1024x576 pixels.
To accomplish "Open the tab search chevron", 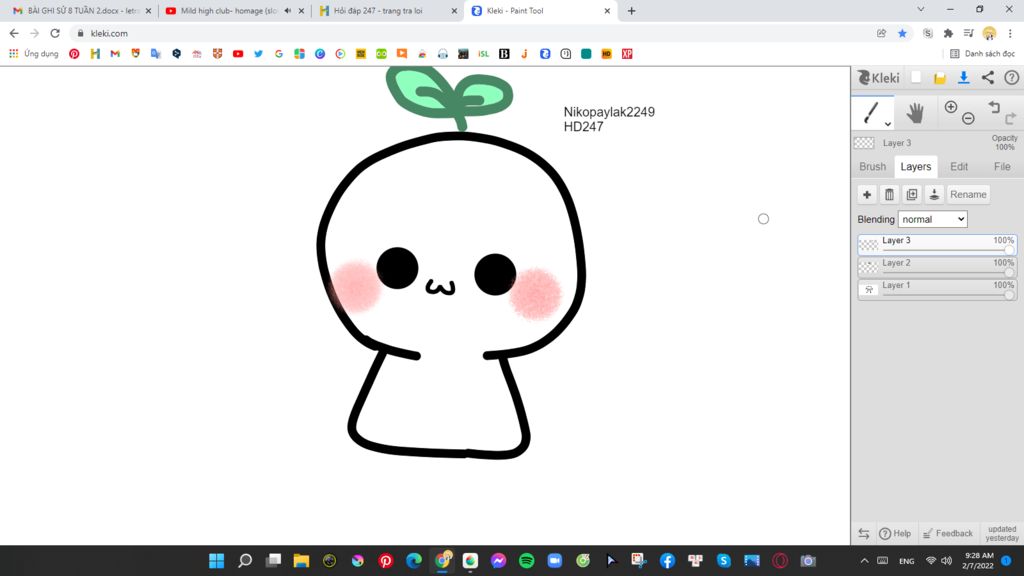I will coord(920,10).
